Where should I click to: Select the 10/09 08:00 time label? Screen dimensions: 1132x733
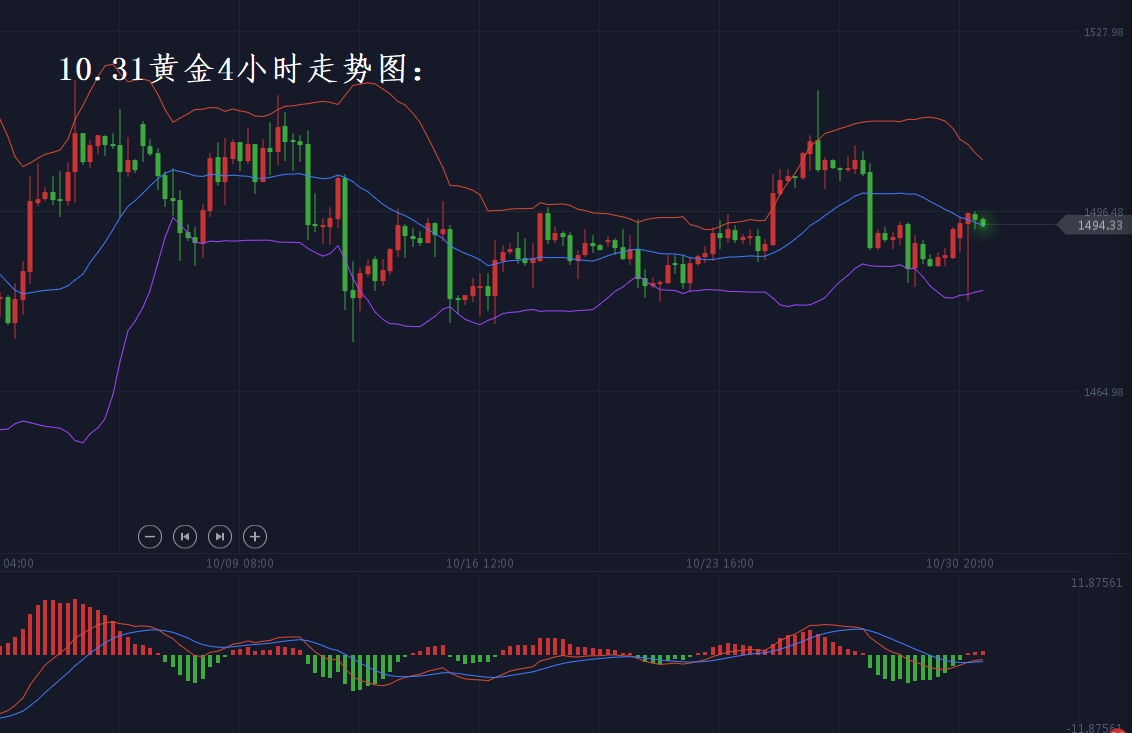(240, 564)
